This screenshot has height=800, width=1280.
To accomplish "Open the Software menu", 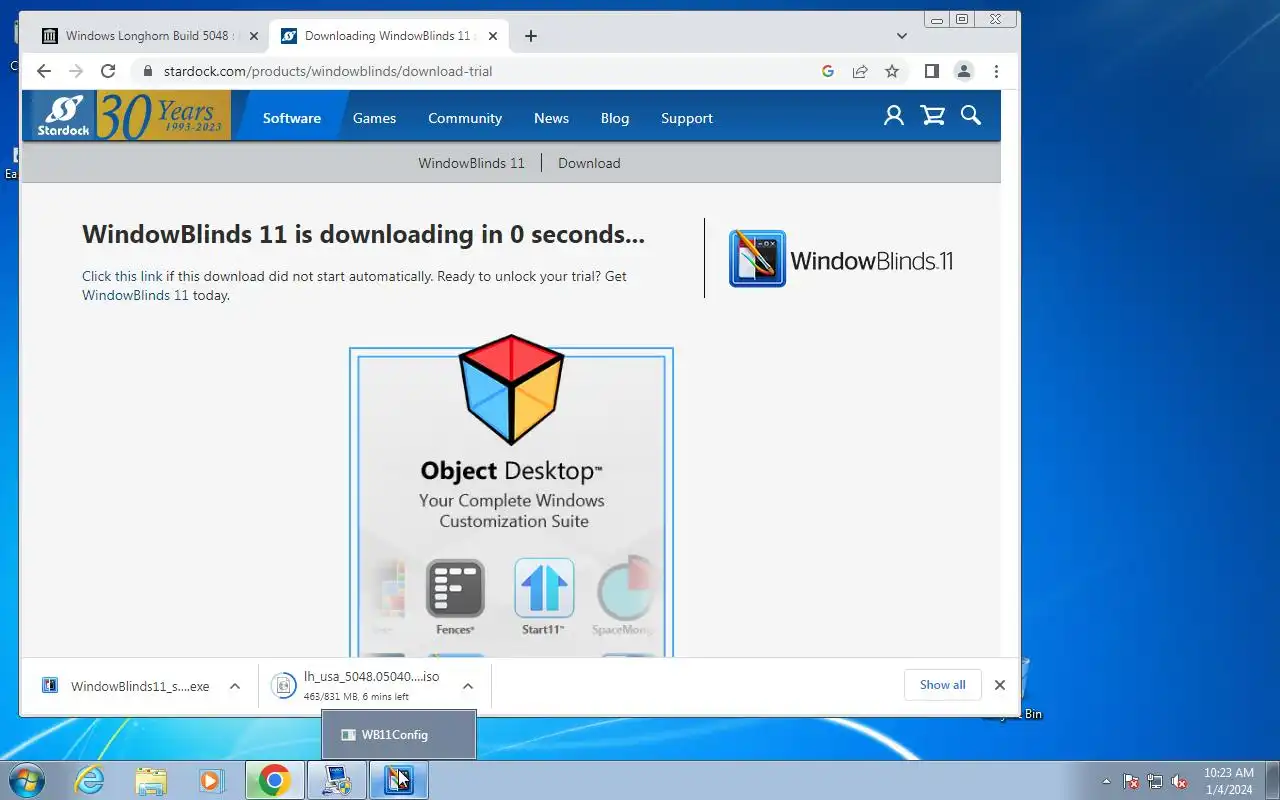I will coord(292,118).
